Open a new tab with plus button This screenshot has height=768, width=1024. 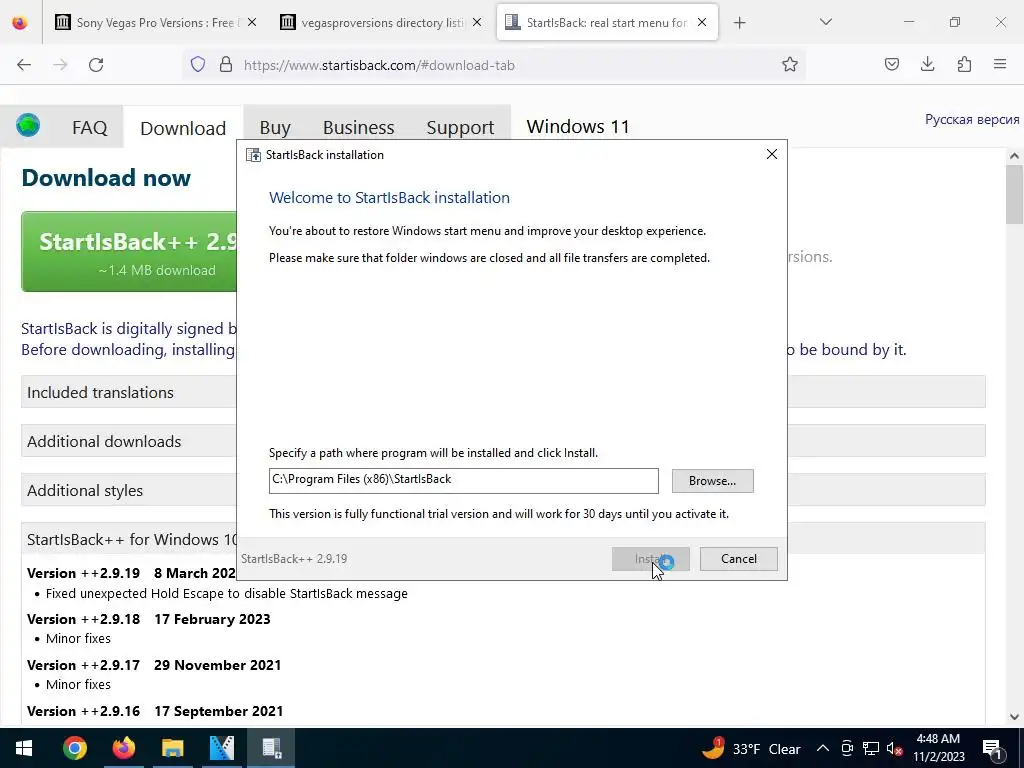[x=739, y=23]
